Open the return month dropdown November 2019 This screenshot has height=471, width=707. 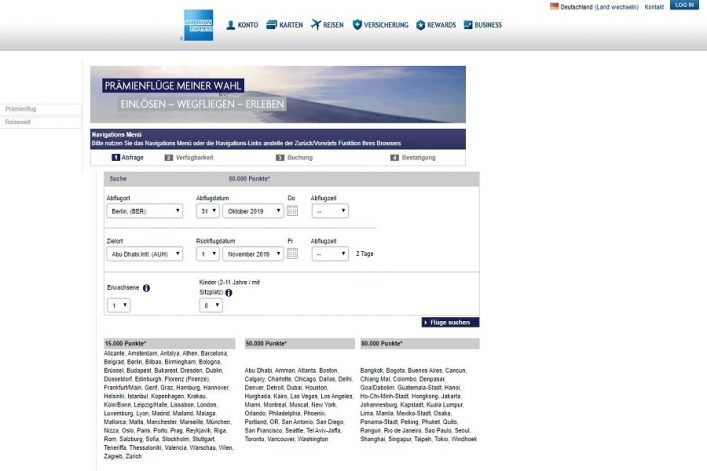pyautogui.click(x=253, y=254)
